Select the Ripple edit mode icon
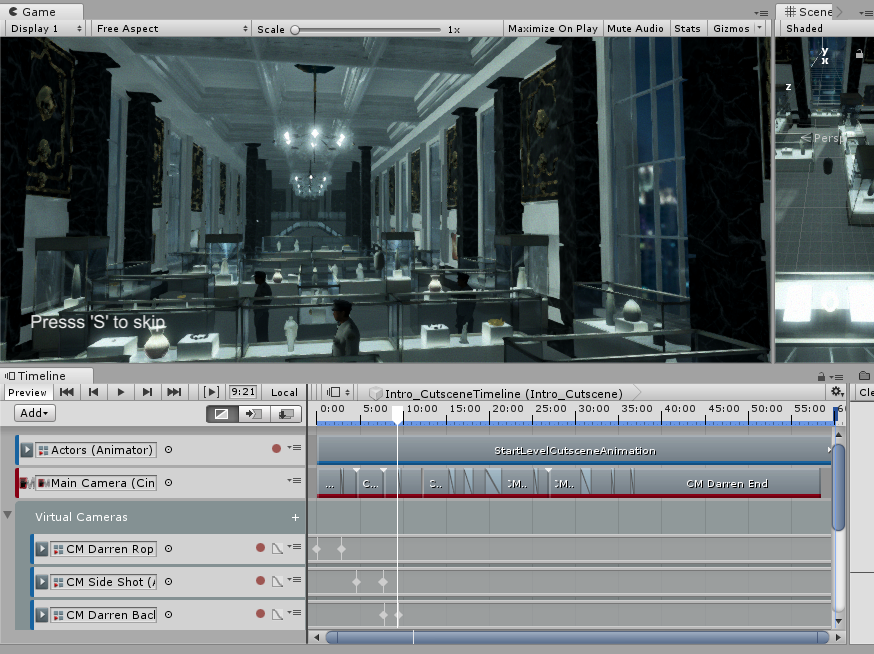 tap(254, 414)
